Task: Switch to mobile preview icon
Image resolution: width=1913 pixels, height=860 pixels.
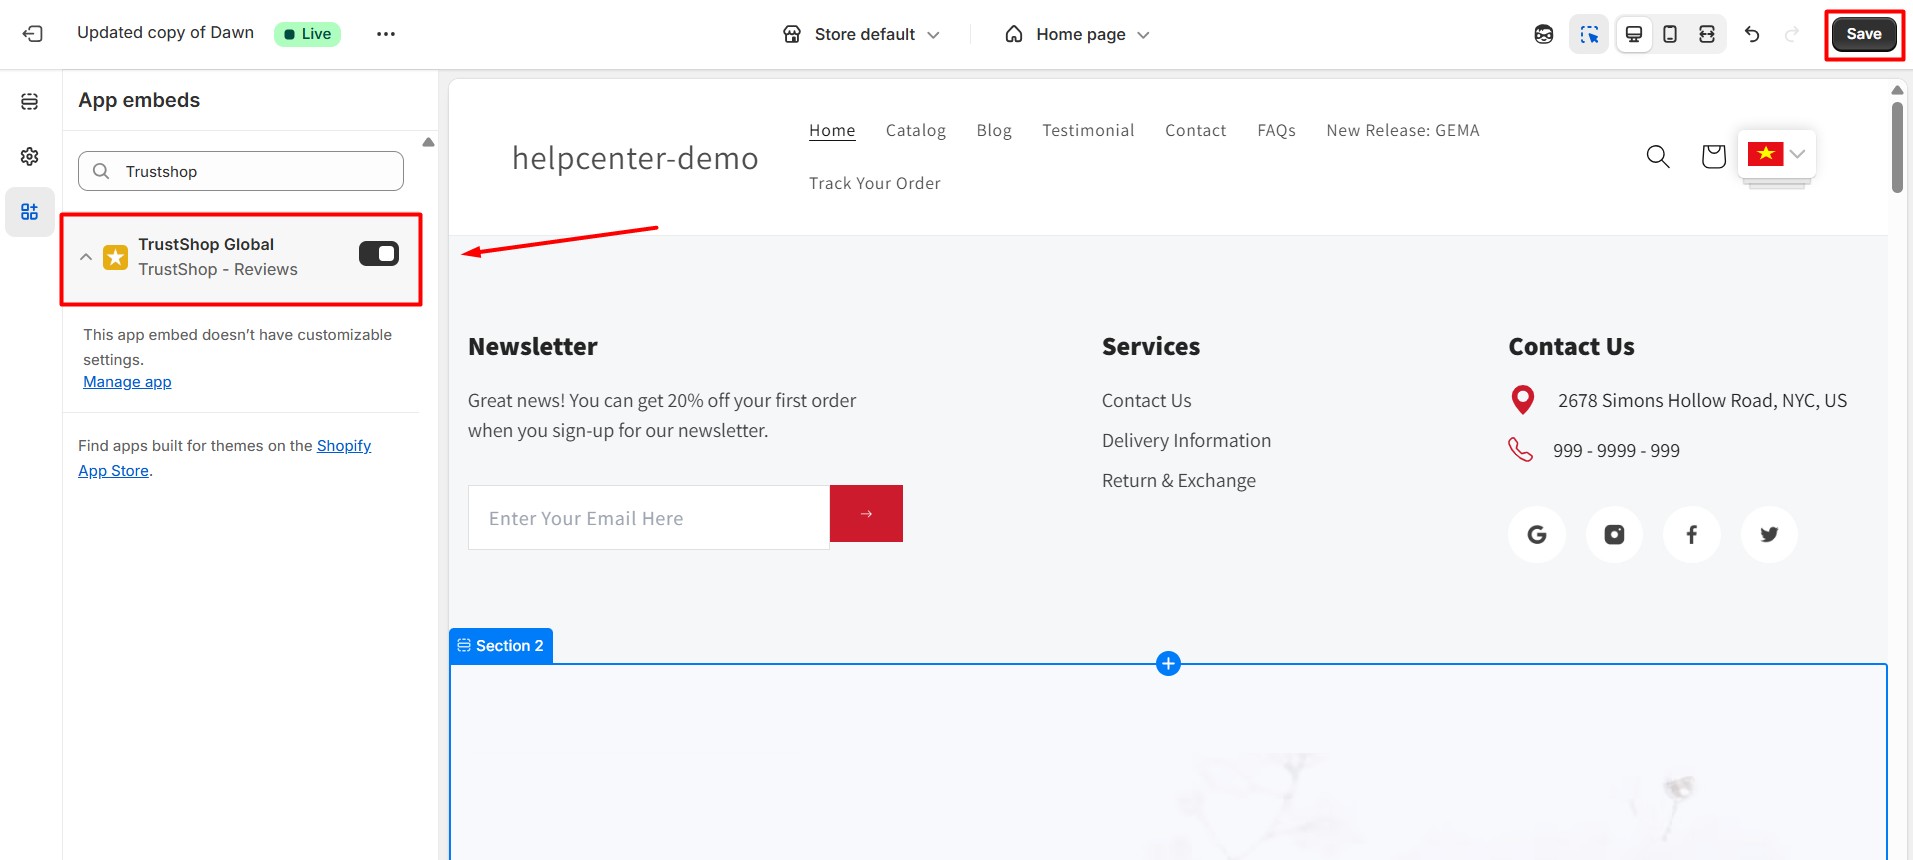Action: click(1670, 34)
